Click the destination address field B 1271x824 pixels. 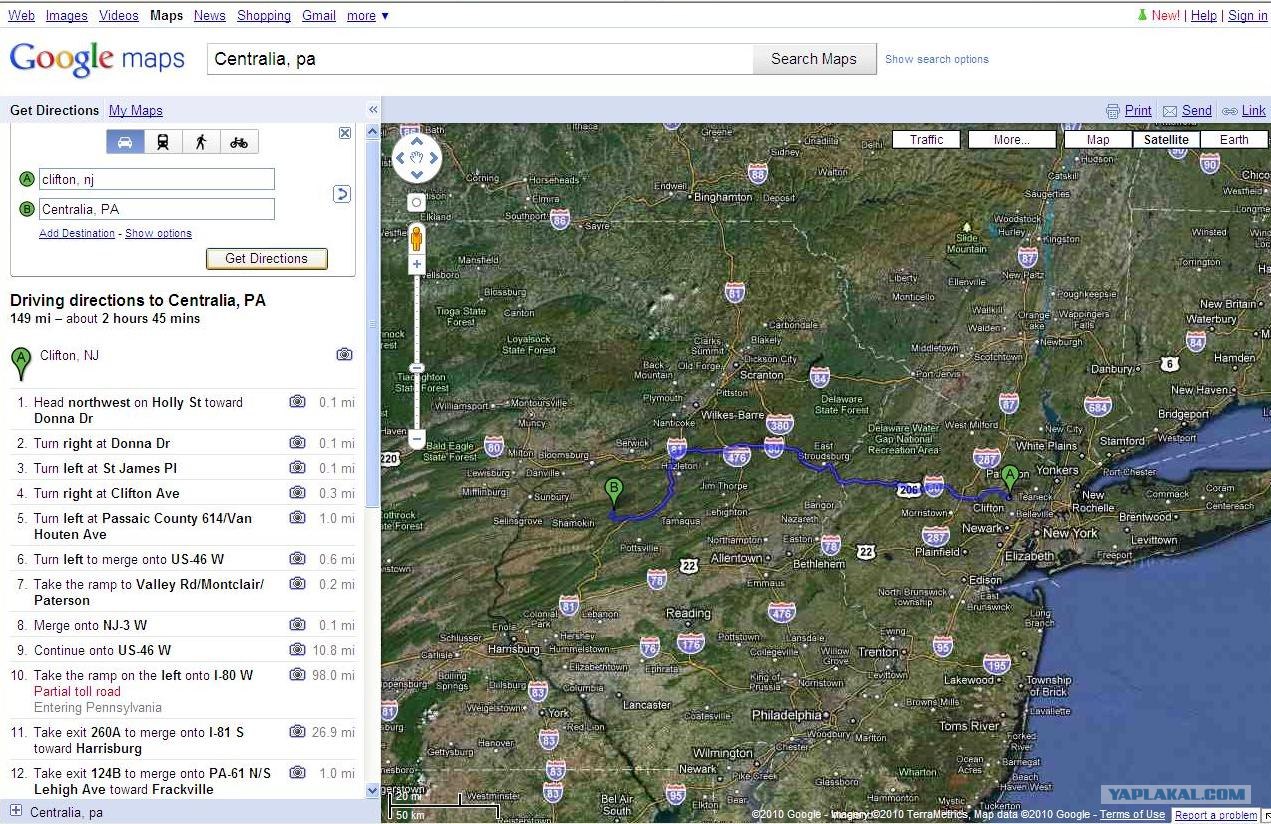click(x=157, y=209)
